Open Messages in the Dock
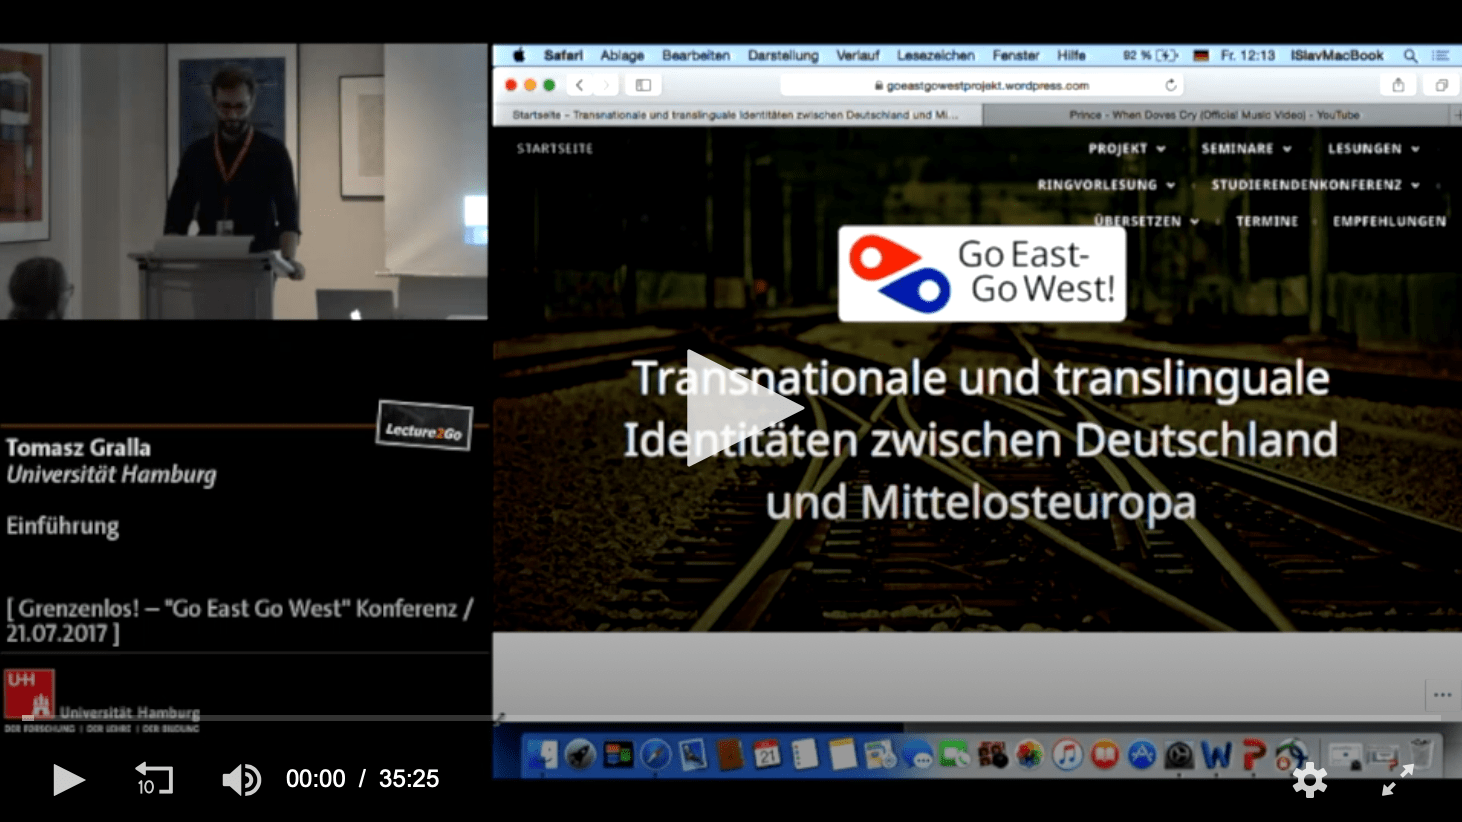 point(917,755)
